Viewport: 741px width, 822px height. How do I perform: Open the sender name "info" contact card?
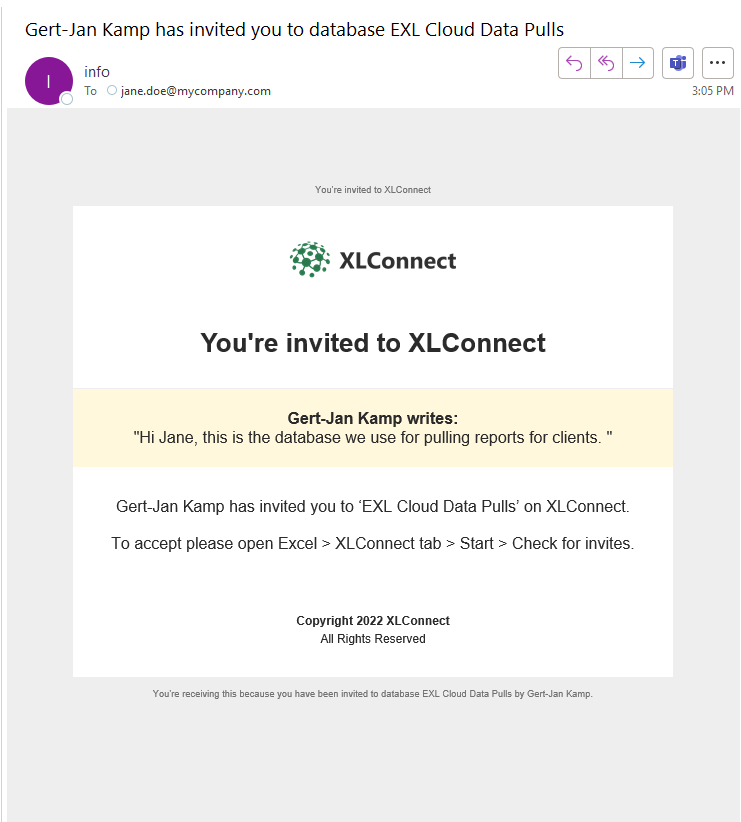pyautogui.click(x=97, y=72)
